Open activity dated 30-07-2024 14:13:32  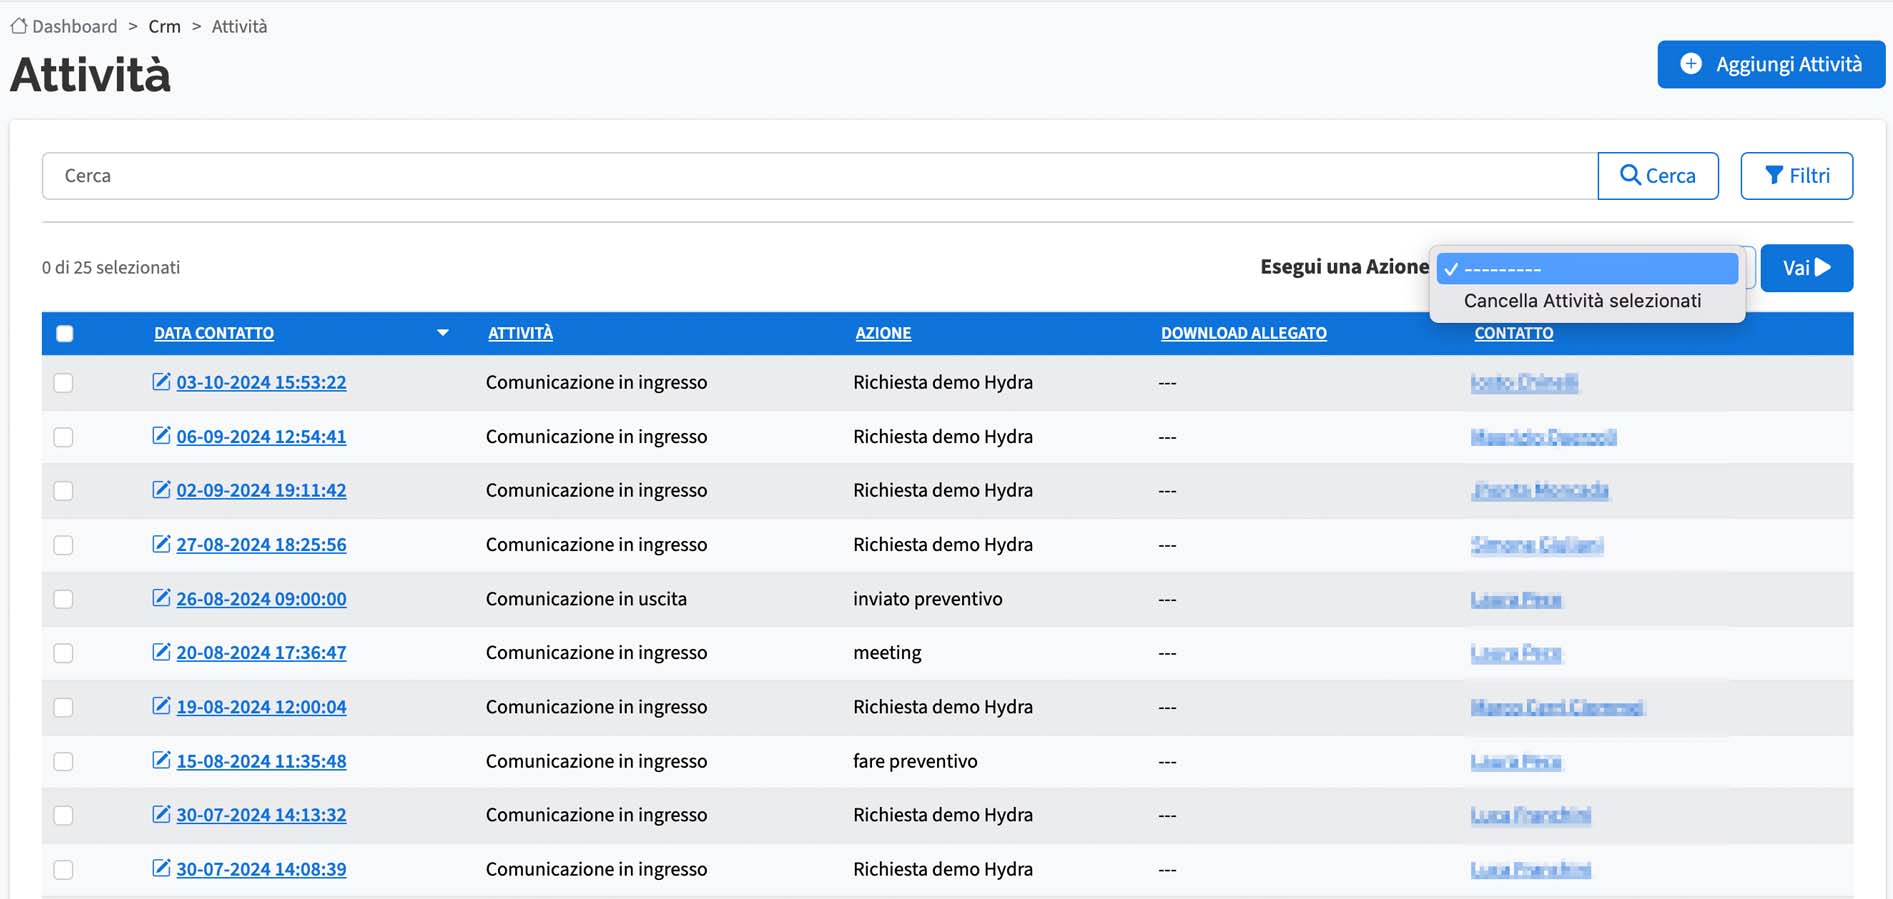pos(261,814)
